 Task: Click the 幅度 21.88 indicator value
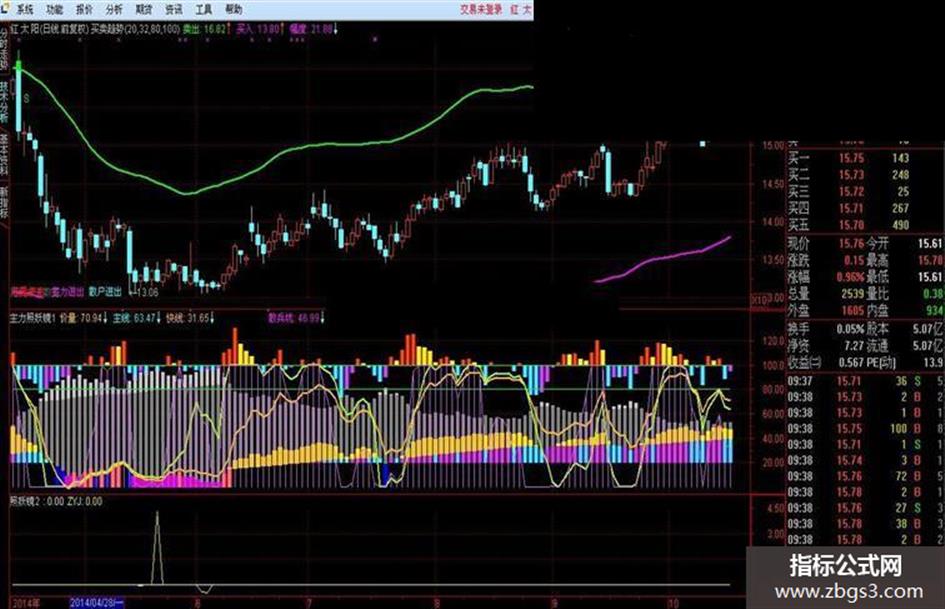[x=311, y=28]
